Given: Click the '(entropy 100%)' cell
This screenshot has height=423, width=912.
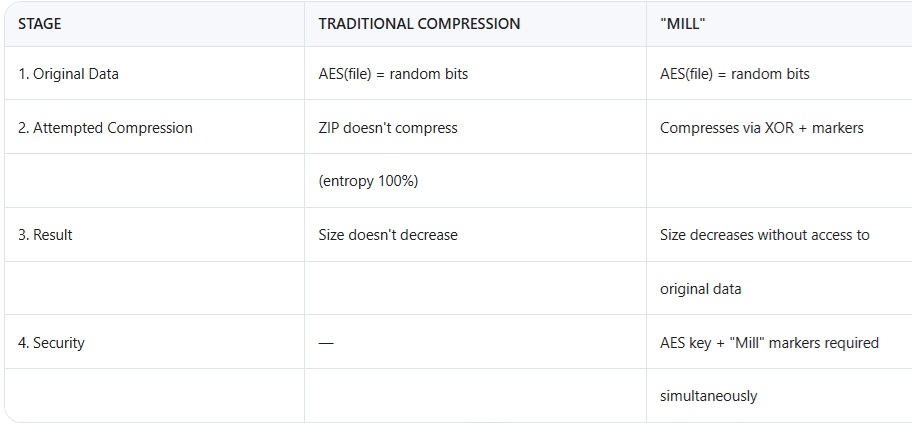Looking at the screenshot, I should 475,181.
